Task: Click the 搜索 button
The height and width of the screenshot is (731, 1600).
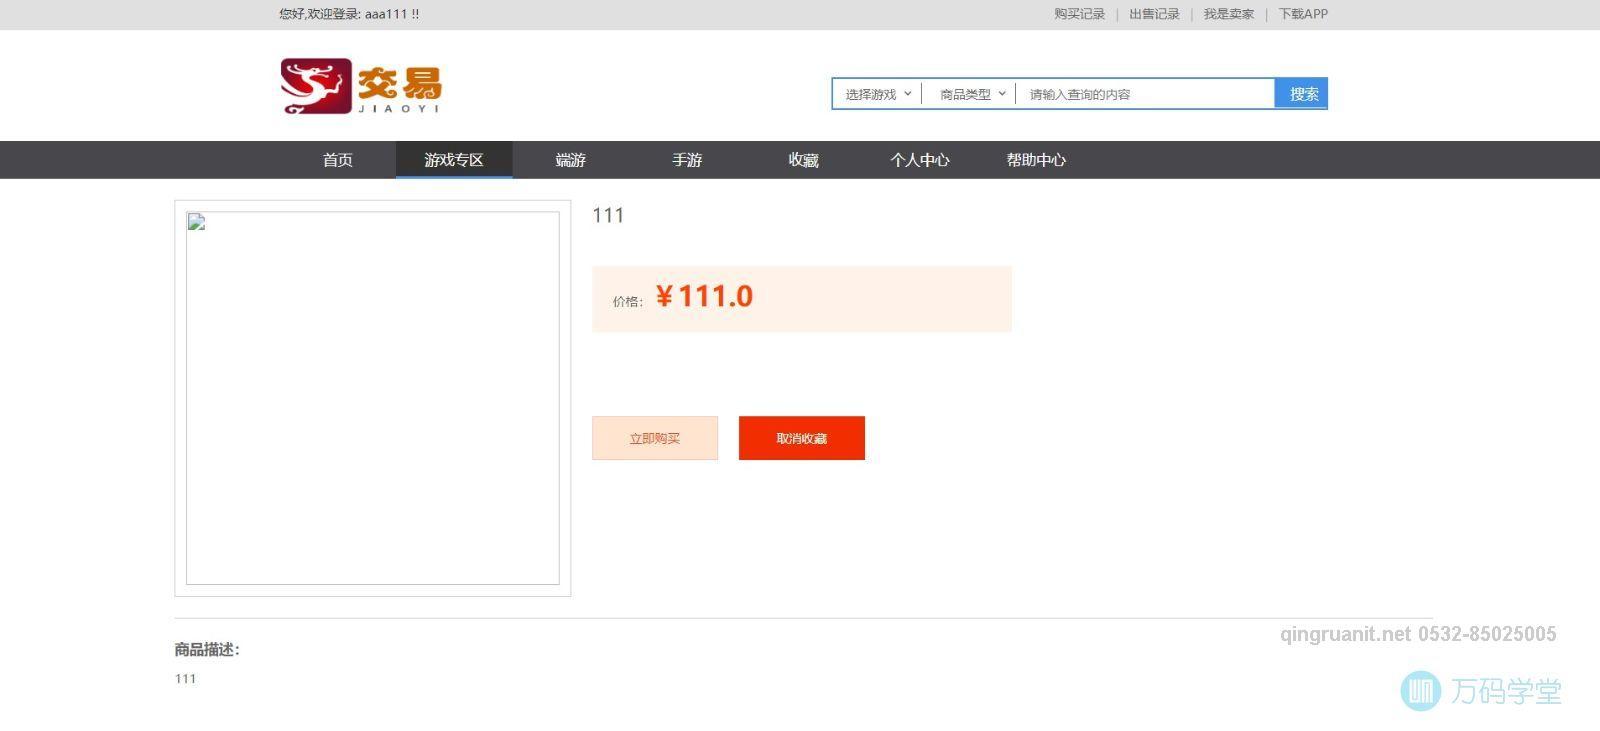Action: pos(1301,94)
